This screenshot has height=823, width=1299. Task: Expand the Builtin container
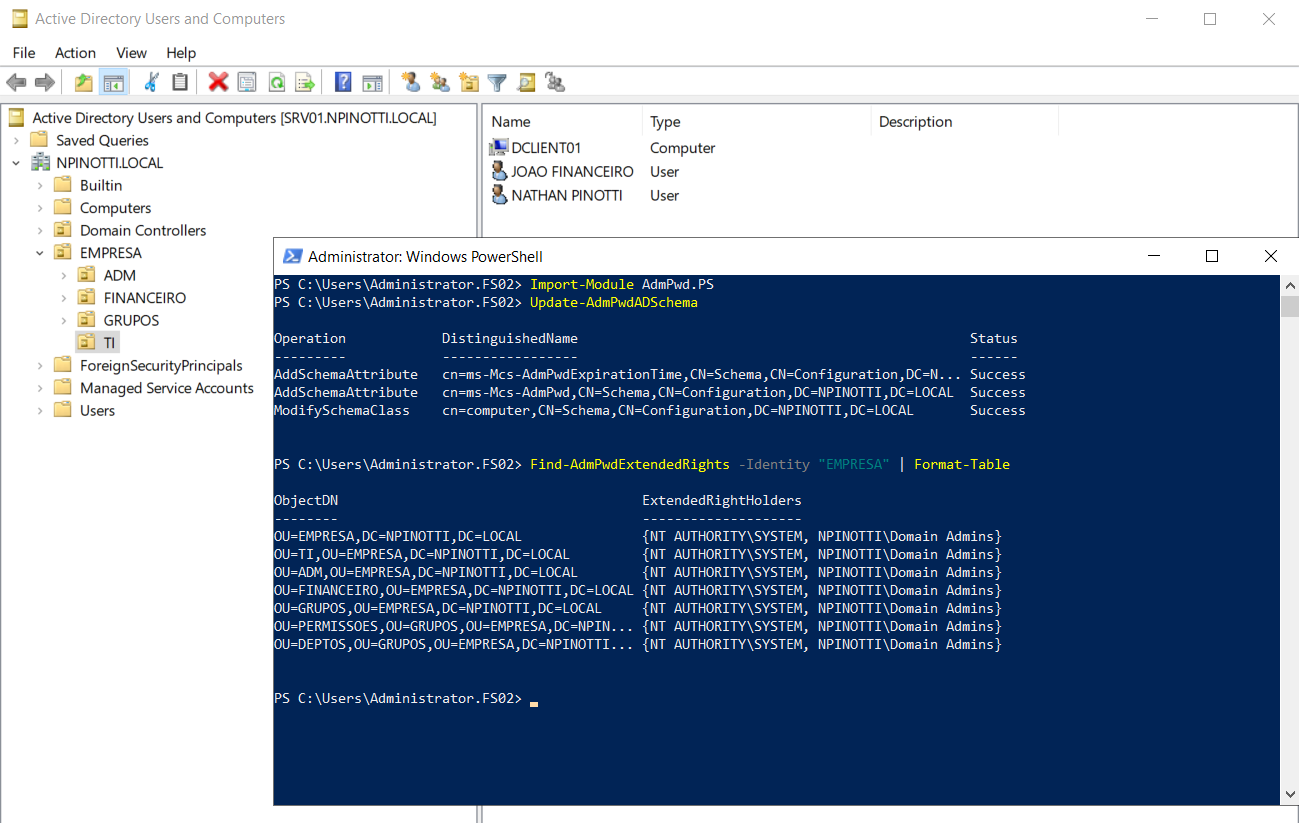pos(40,186)
